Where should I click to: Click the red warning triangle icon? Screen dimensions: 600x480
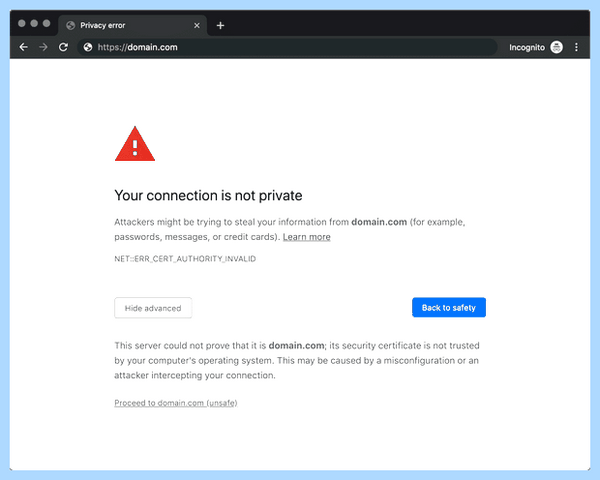coord(135,144)
